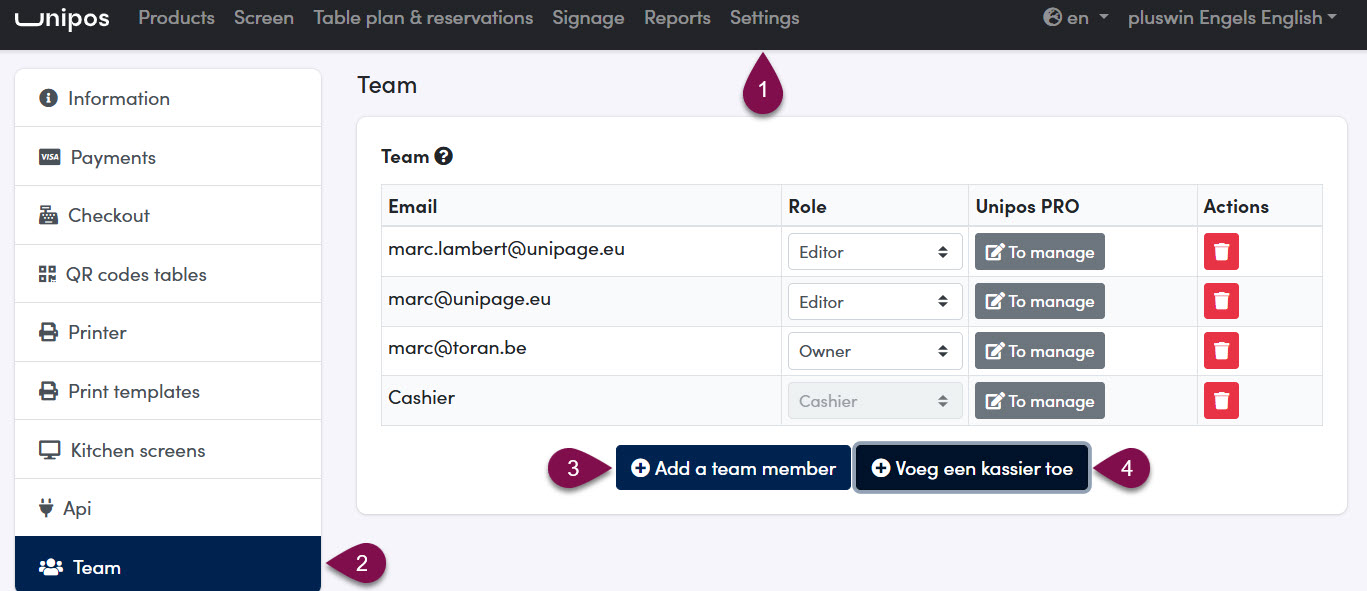Select the Team sidebar item
Image resolution: width=1367 pixels, height=591 pixels.
pos(168,564)
